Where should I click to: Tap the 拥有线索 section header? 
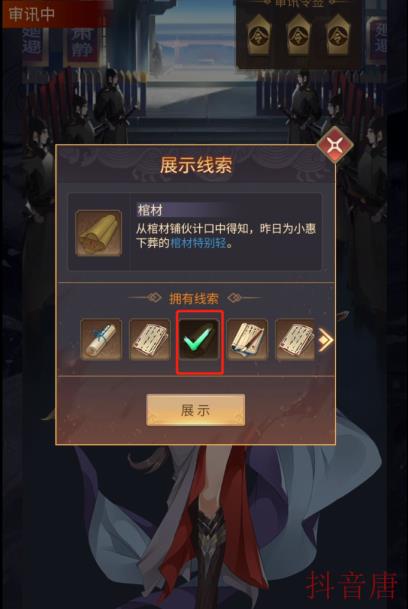click(194, 298)
